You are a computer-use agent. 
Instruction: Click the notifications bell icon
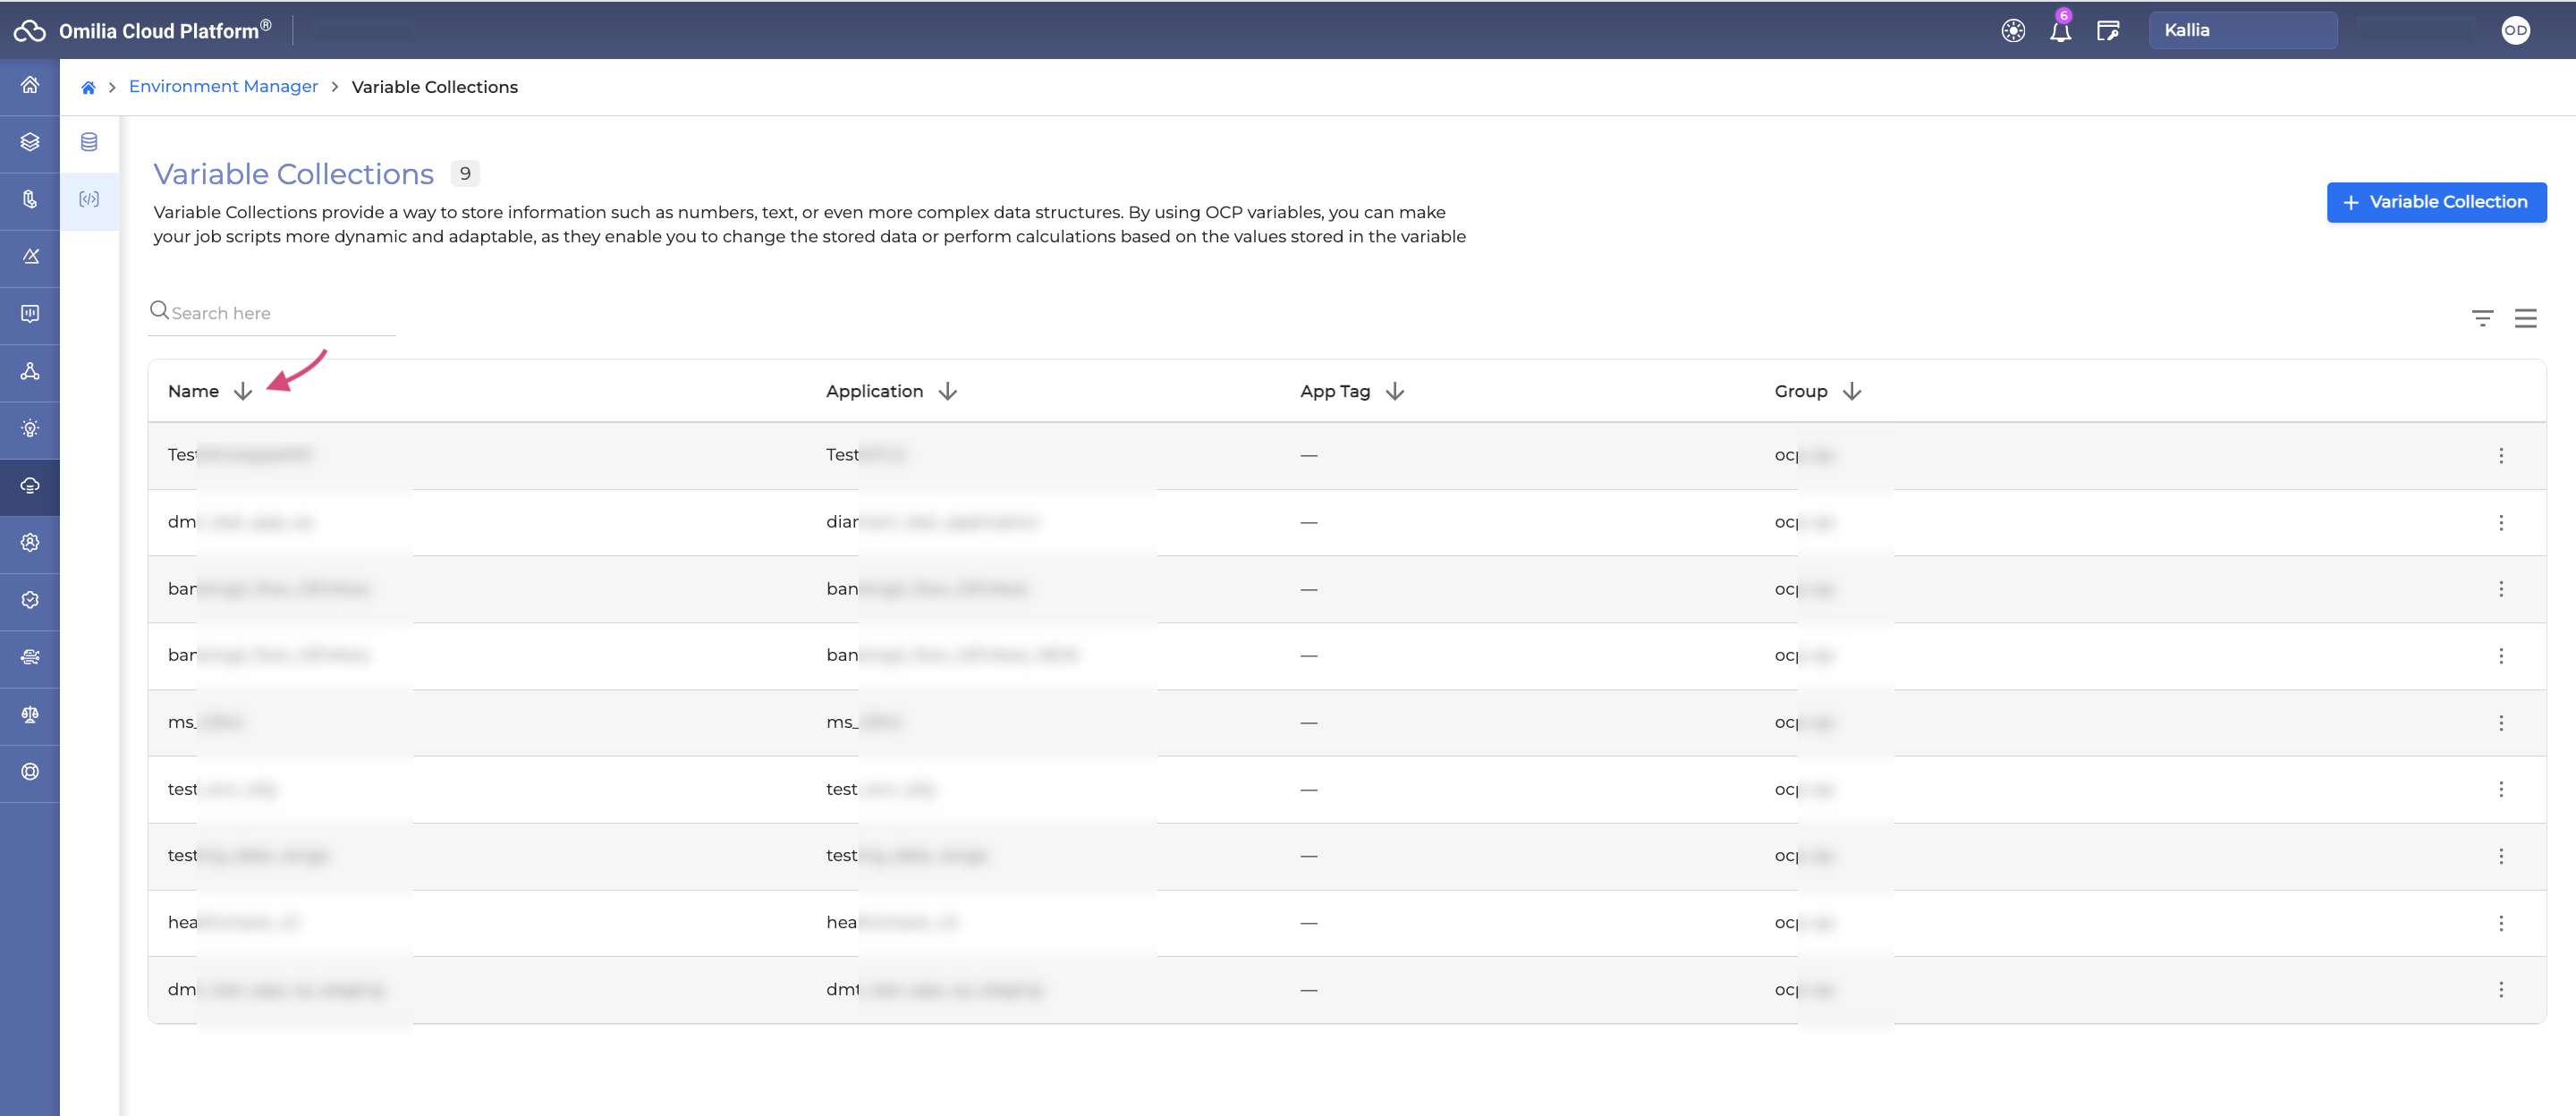[2060, 30]
